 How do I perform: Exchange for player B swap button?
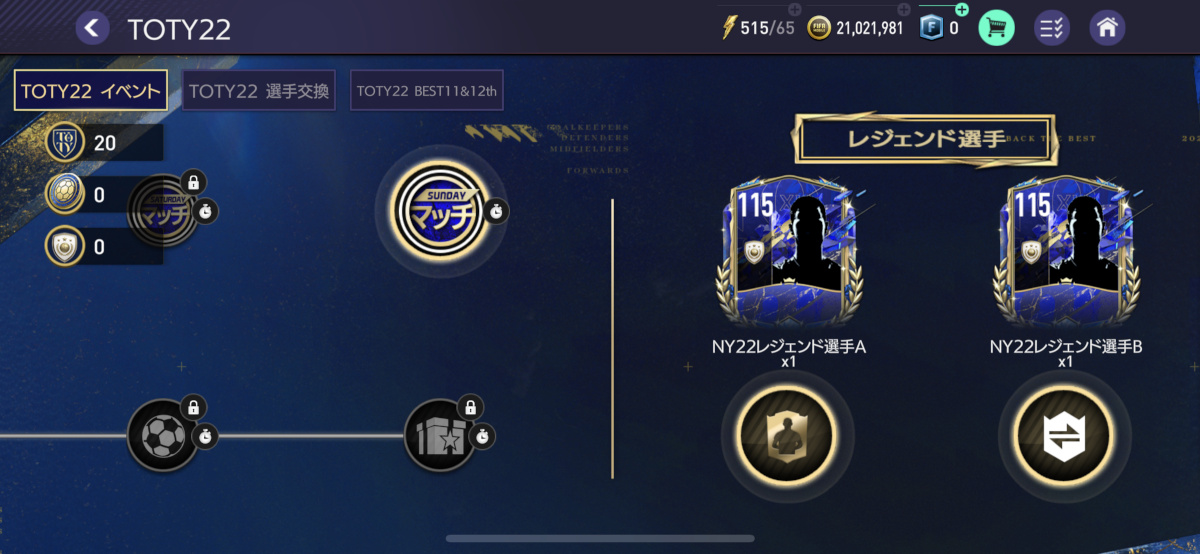point(1065,436)
